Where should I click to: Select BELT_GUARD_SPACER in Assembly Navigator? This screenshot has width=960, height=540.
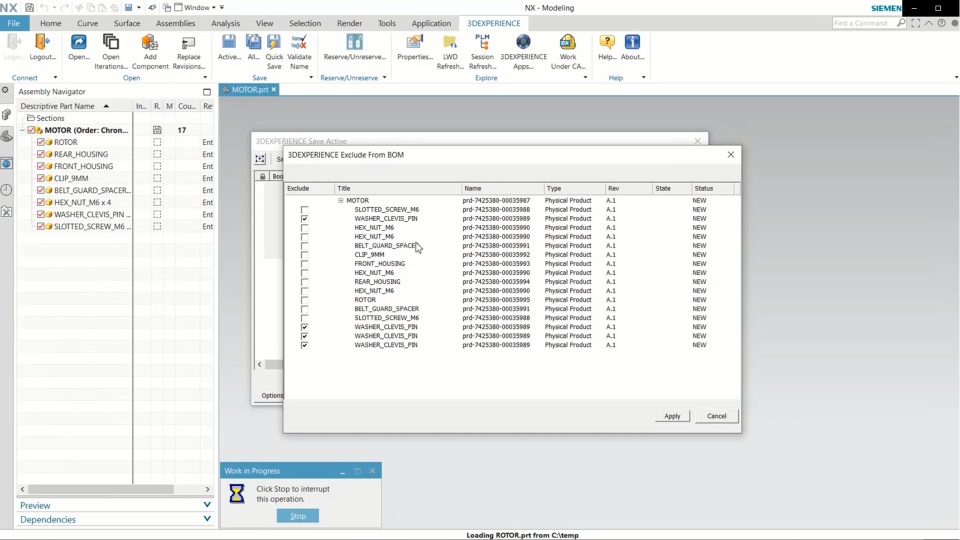(92, 190)
